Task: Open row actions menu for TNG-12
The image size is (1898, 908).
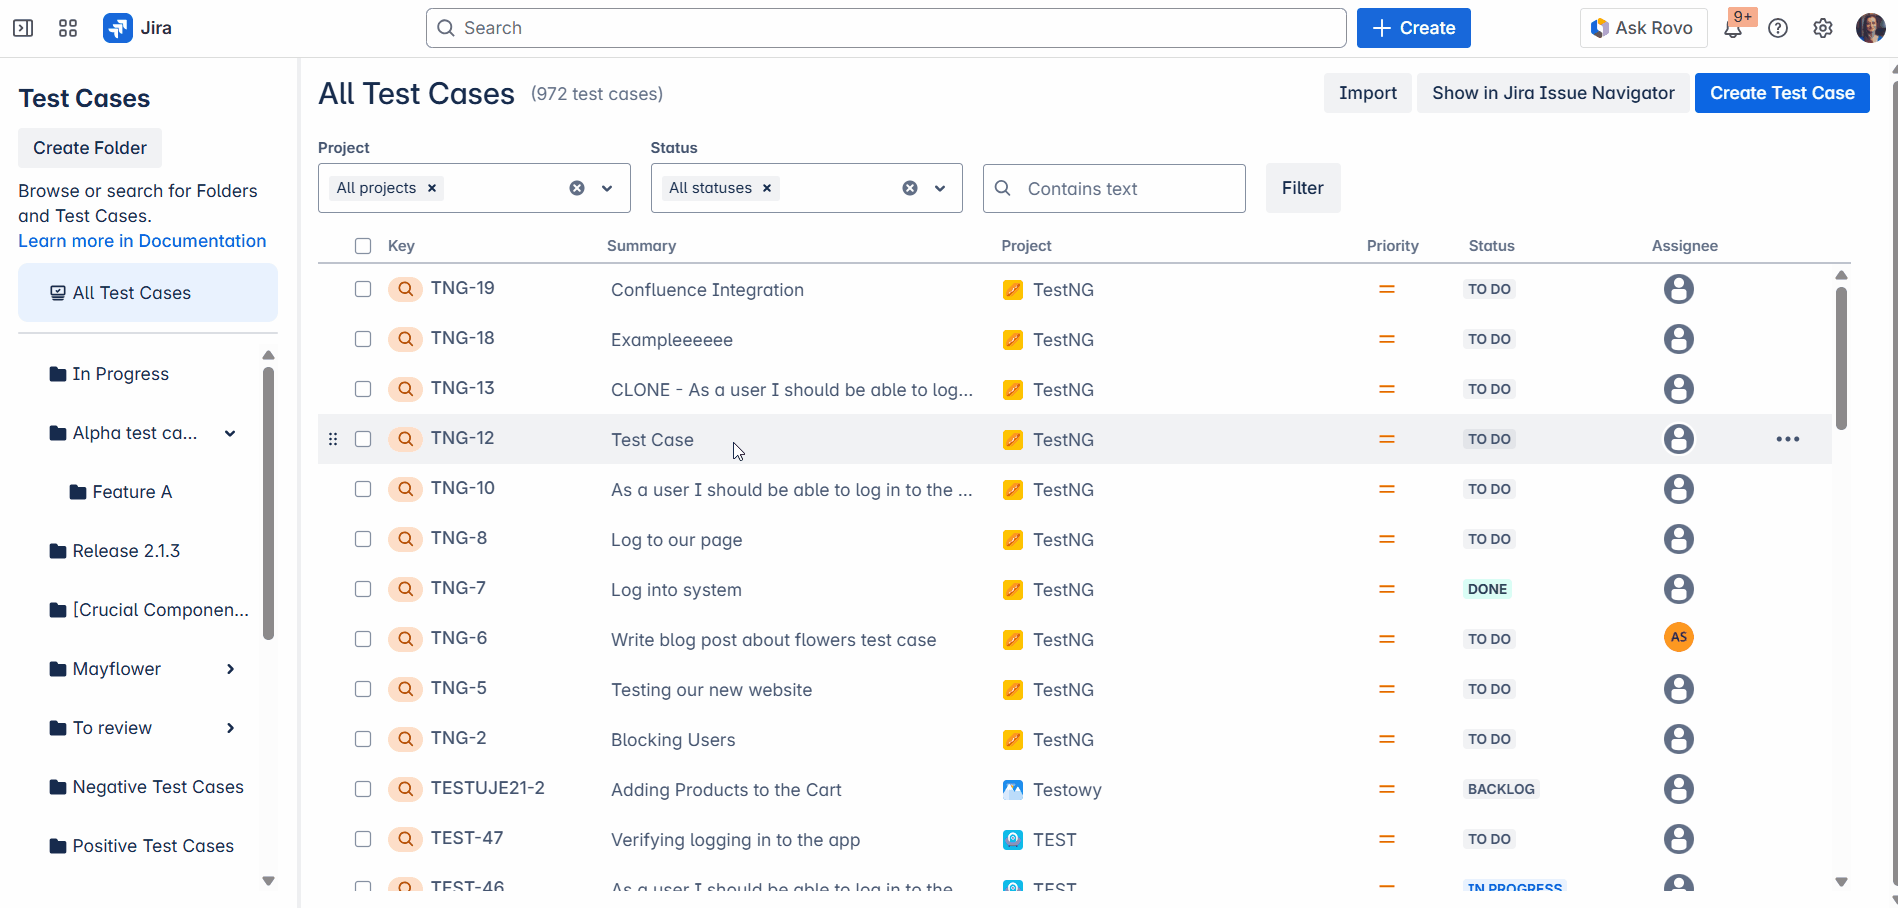Action: [x=1788, y=439]
